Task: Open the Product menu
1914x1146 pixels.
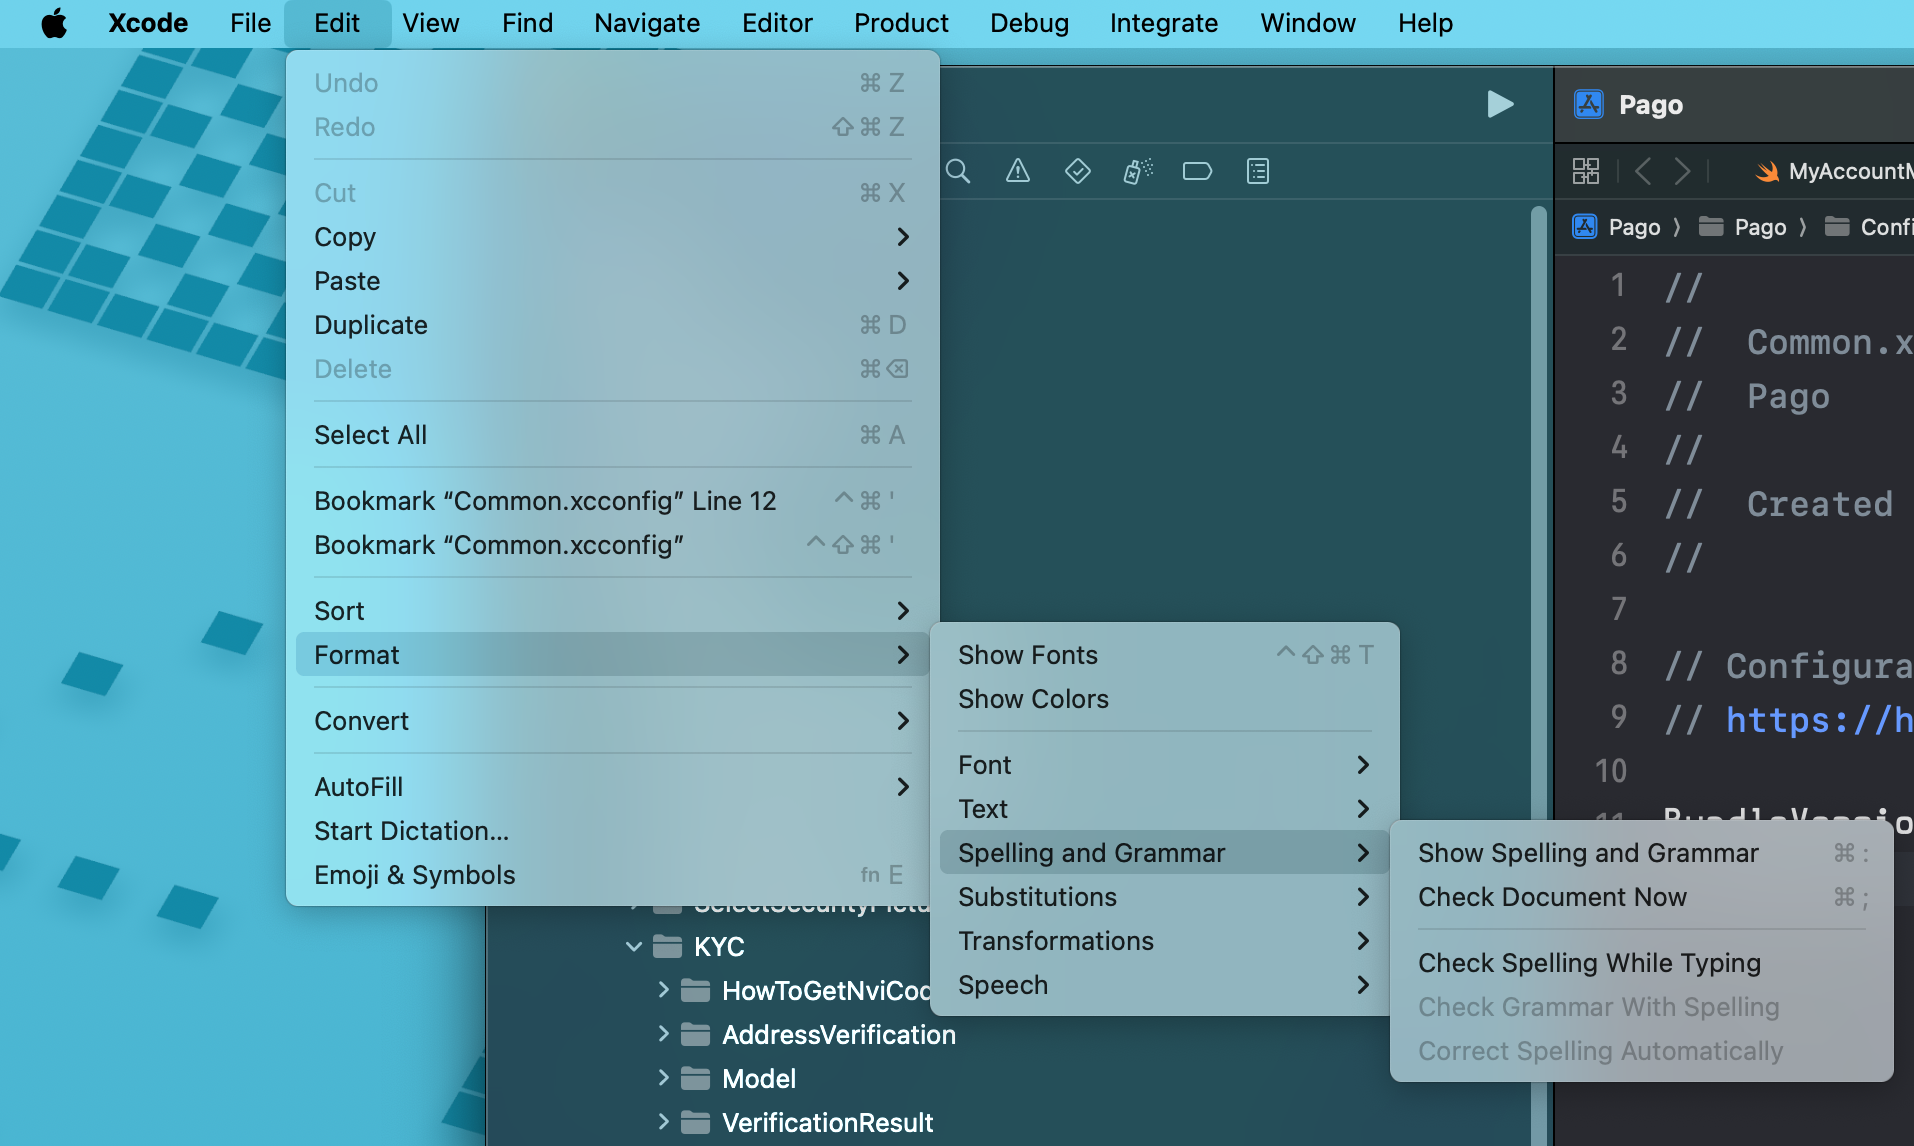Action: [x=899, y=23]
